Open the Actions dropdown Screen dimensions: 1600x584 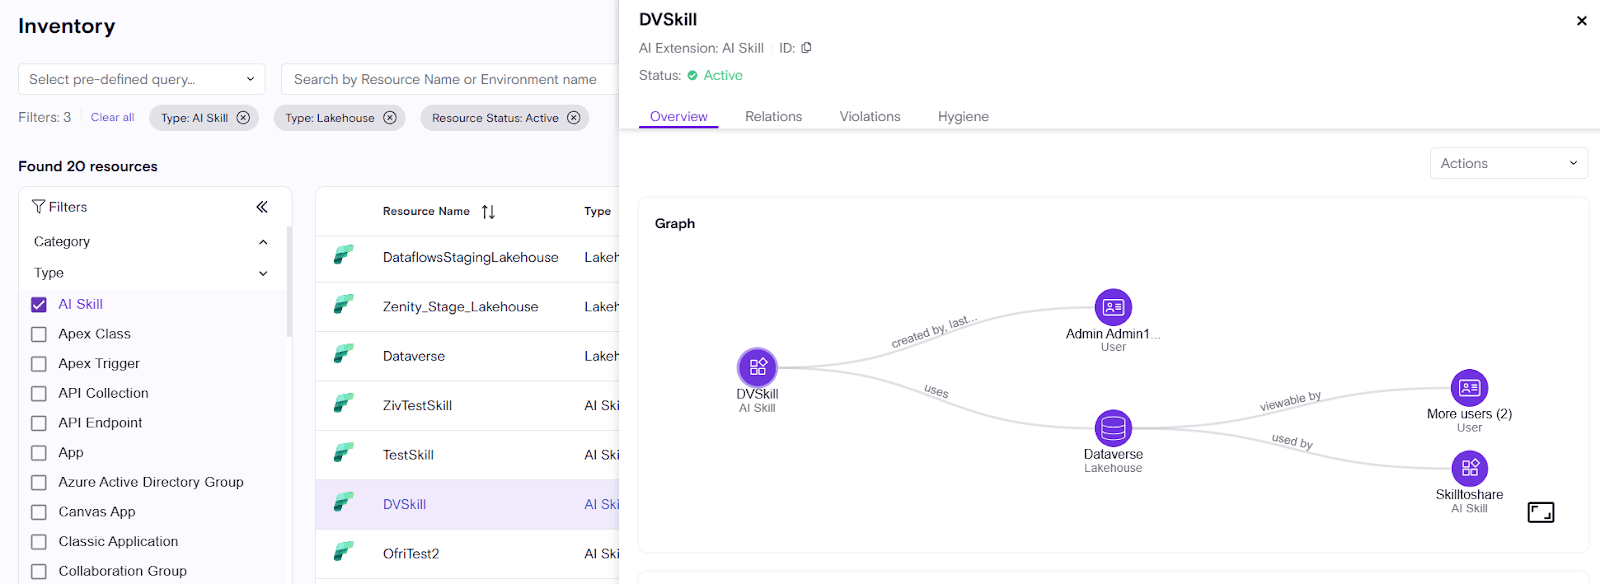(x=1508, y=163)
